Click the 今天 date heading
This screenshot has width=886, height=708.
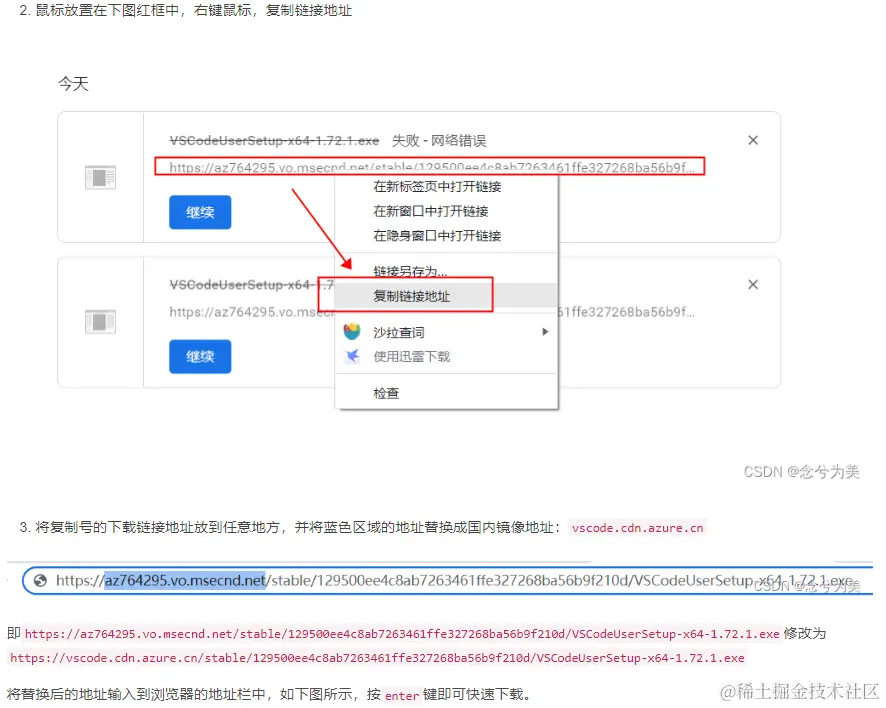[73, 84]
